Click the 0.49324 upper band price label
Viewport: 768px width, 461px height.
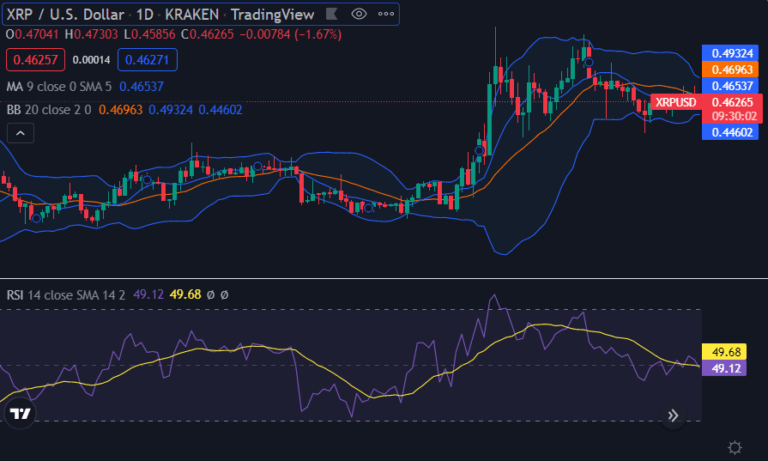click(x=730, y=53)
